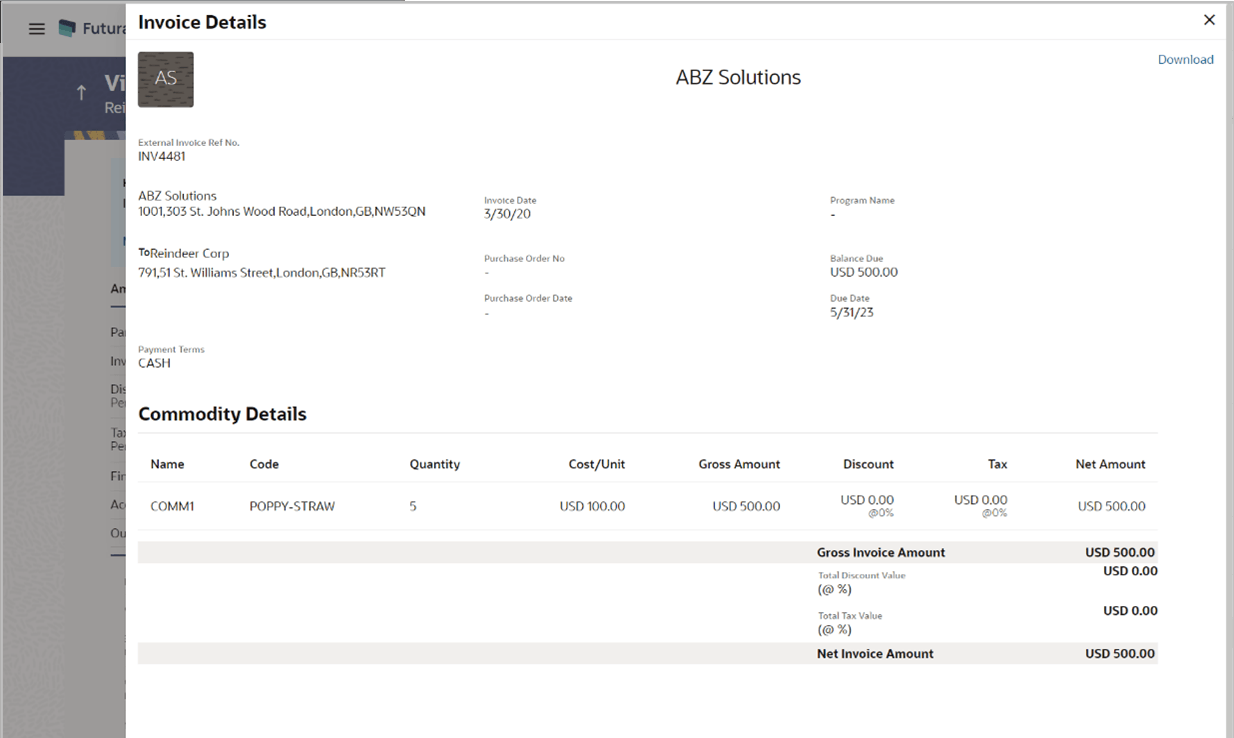Image resolution: width=1234 pixels, height=738 pixels.
Task: Click Total Tax Value label
Action: pyautogui.click(x=850, y=616)
